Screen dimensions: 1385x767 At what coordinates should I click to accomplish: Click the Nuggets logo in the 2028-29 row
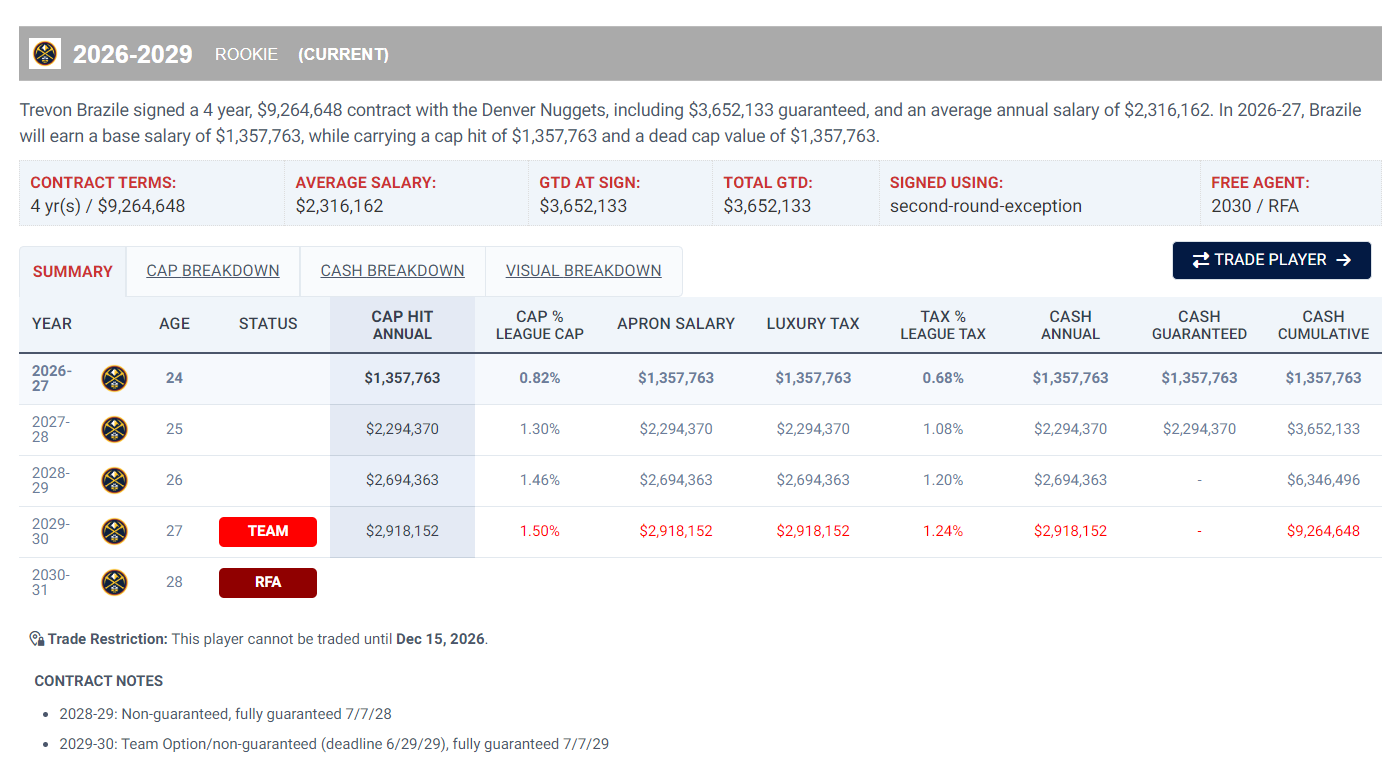coord(114,480)
